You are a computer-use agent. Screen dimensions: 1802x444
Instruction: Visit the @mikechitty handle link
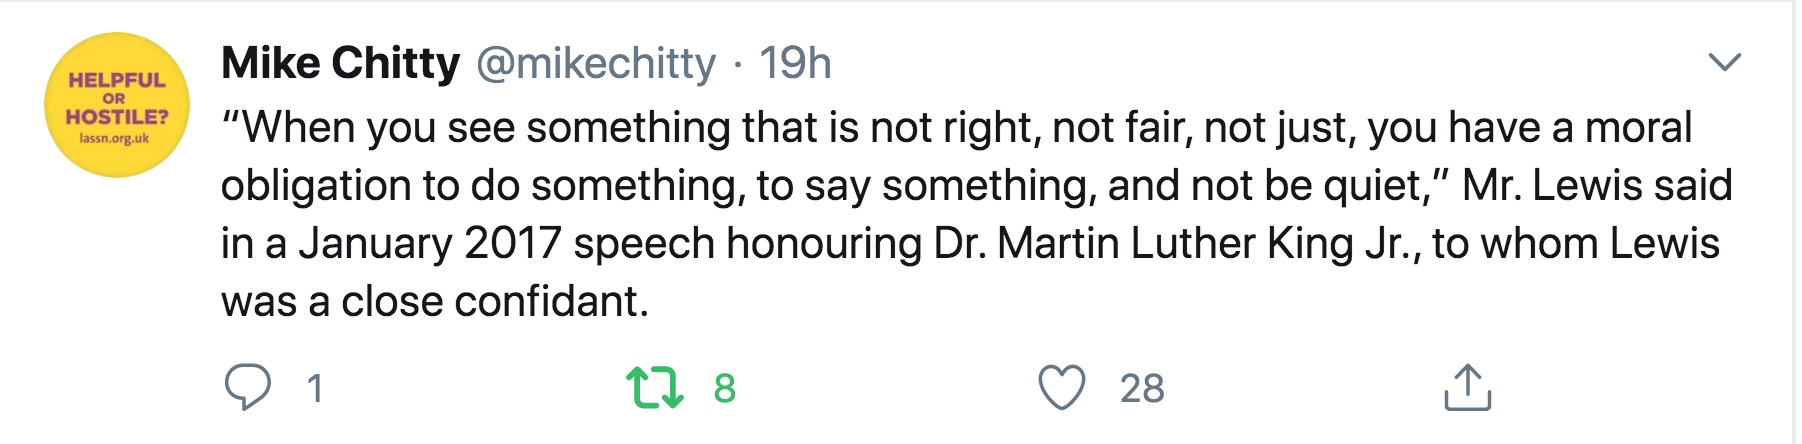click(x=596, y=63)
